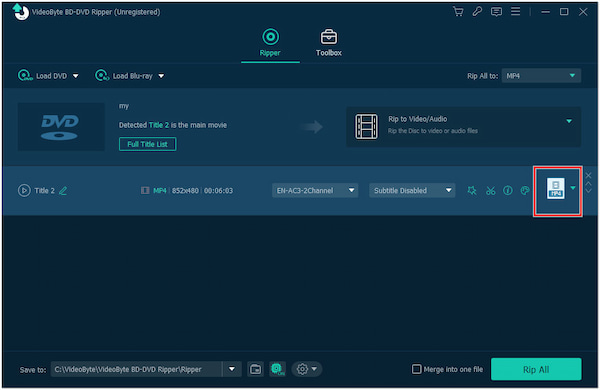Click the Load DVD button
600x390 pixels.
(42, 76)
